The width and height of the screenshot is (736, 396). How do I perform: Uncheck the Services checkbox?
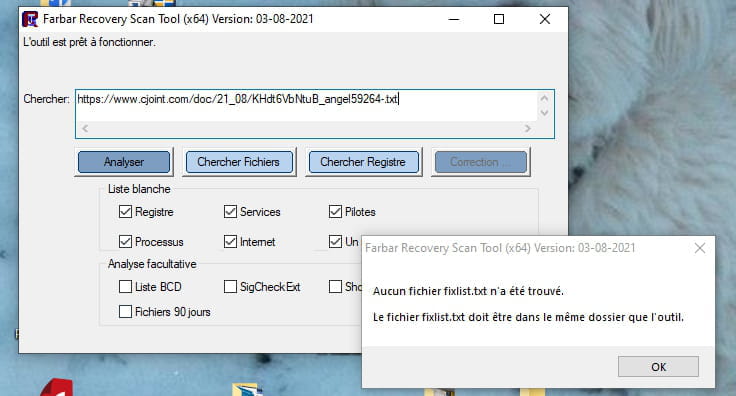(x=230, y=212)
